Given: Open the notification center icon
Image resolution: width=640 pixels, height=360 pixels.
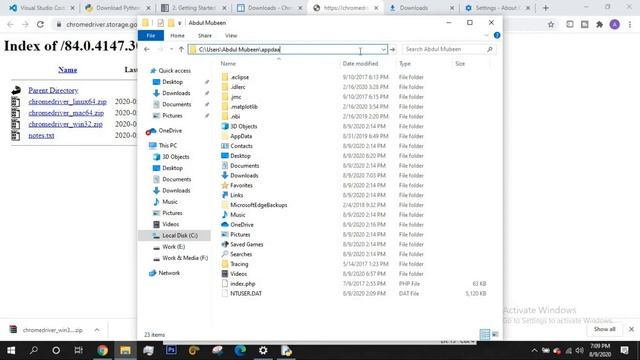Looking at the screenshot, I should (x=624, y=350).
